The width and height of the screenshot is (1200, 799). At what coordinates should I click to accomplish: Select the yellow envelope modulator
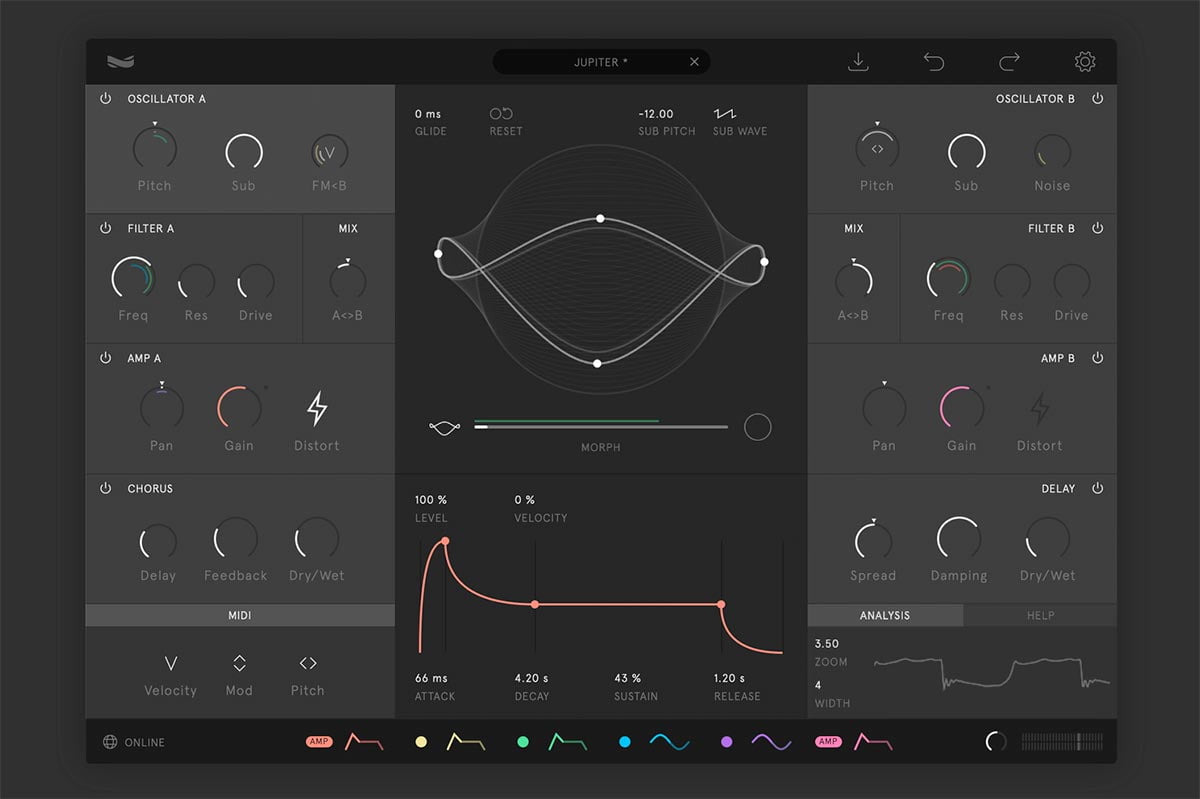tap(451, 742)
